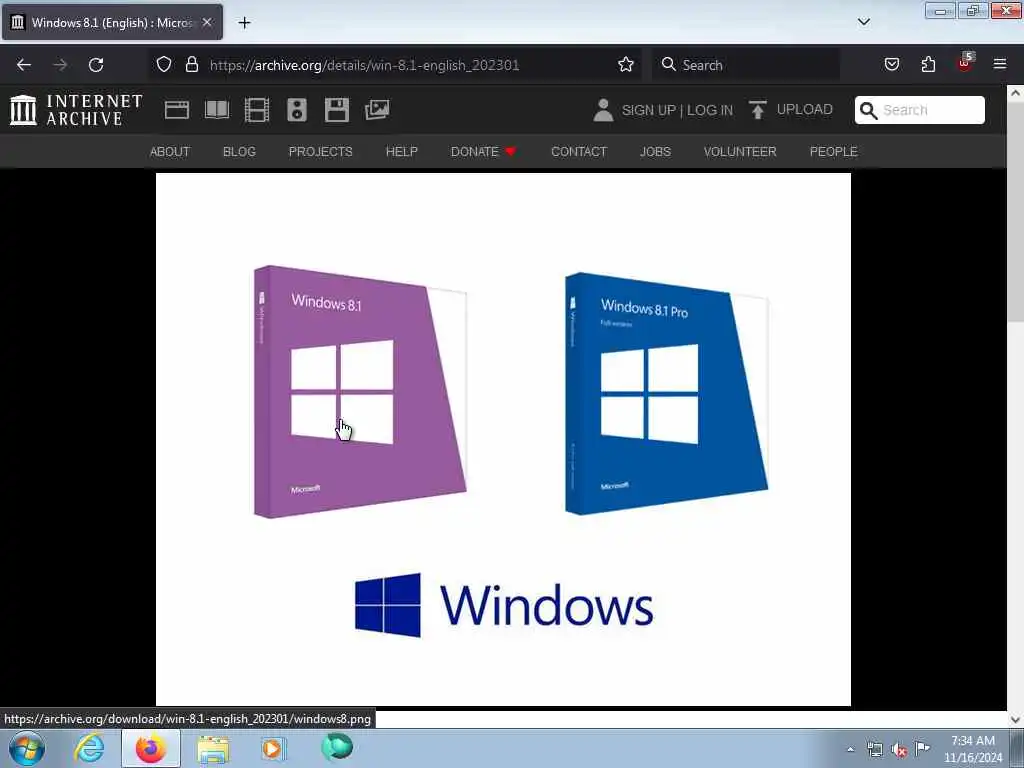Click the Firefox forward arrow button
This screenshot has width=1024, height=768.
point(60,65)
